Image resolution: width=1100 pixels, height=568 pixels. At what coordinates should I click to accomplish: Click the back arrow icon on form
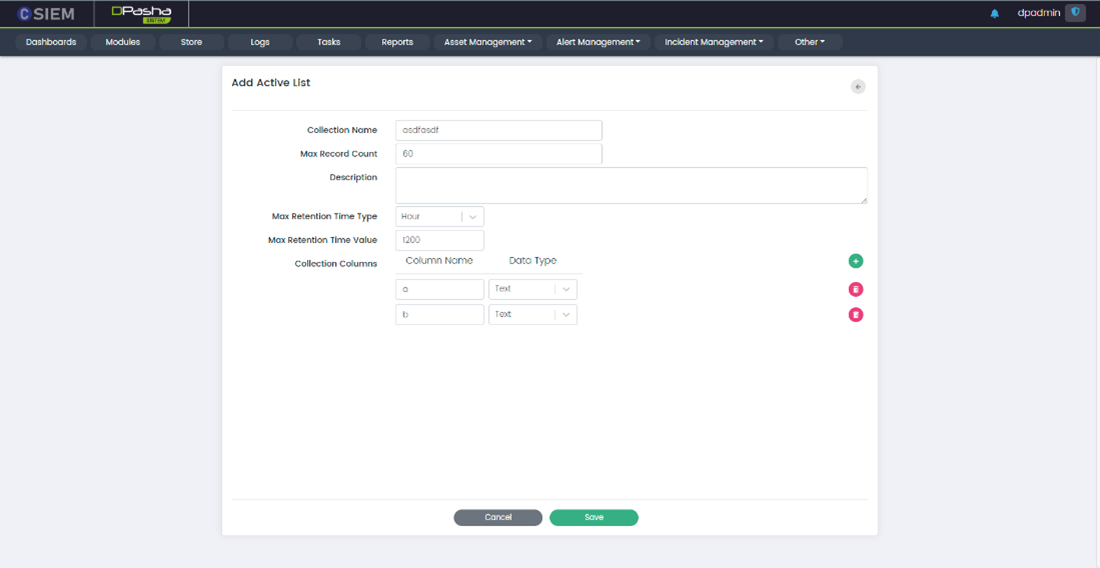pos(857,87)
